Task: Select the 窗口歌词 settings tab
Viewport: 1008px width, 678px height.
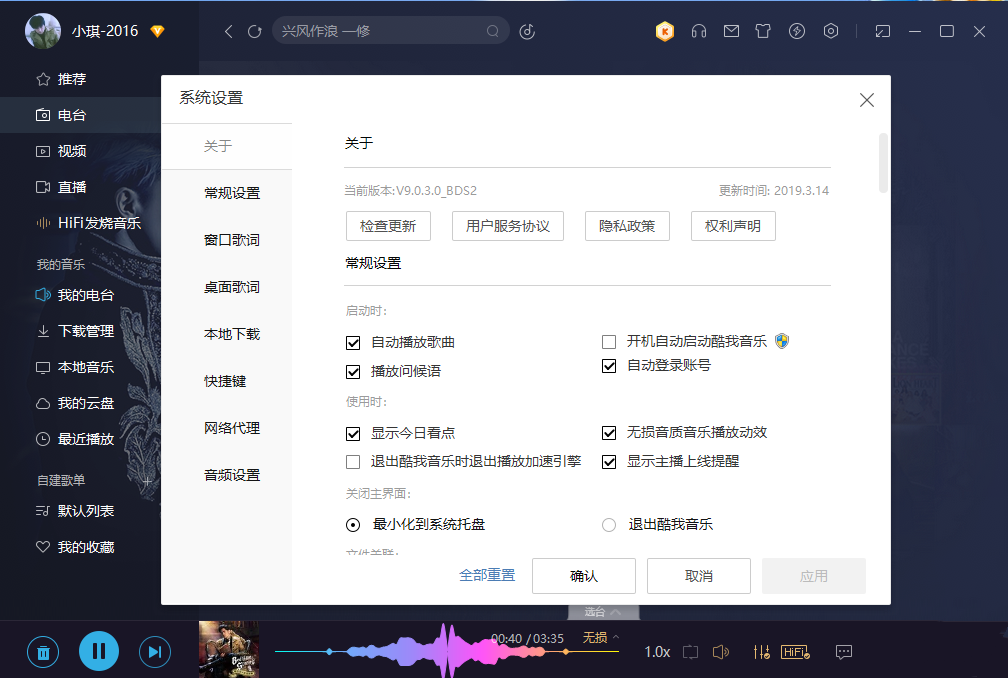Action: (232, 240)
